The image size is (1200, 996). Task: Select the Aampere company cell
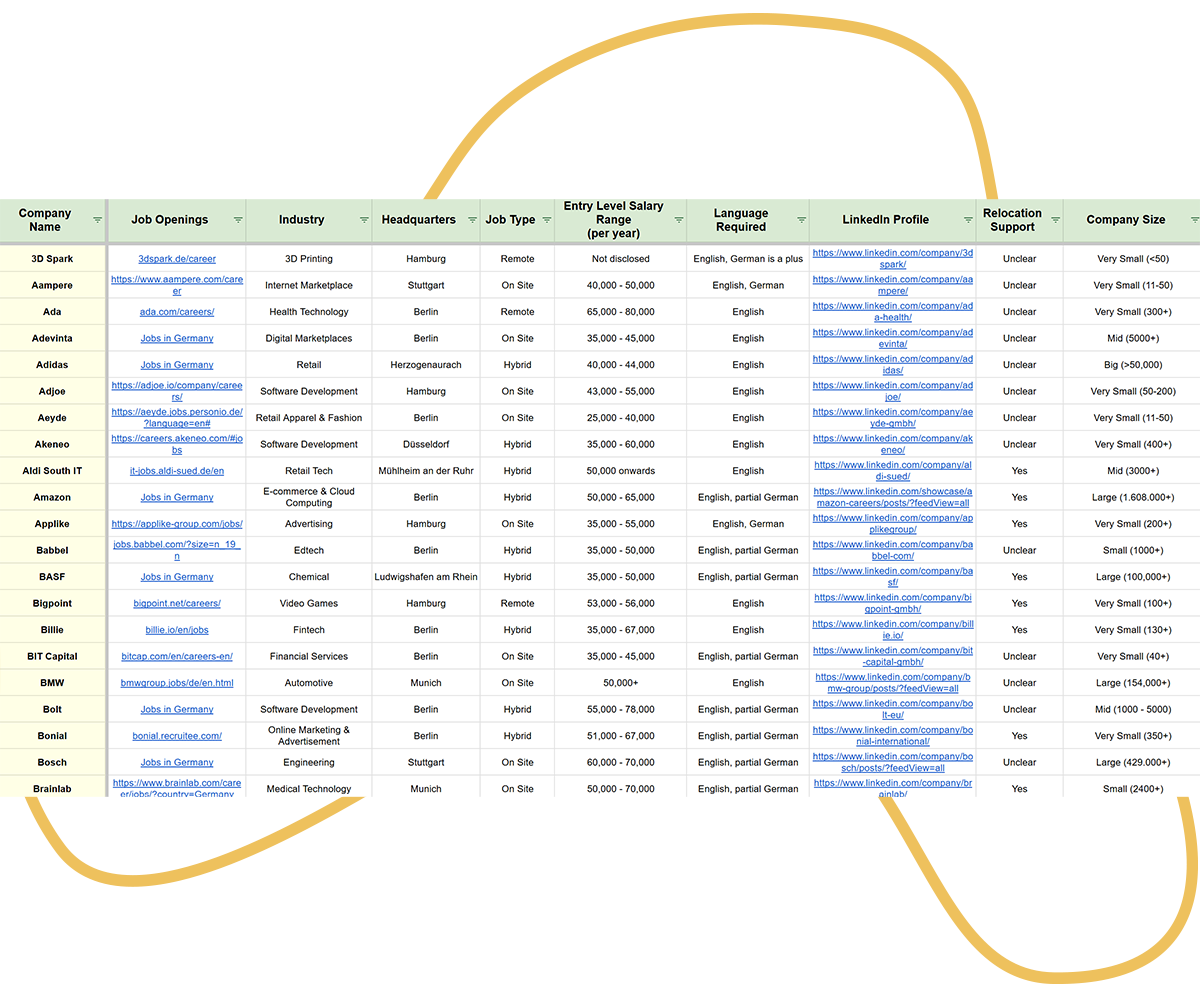click(x=52, y=285)
